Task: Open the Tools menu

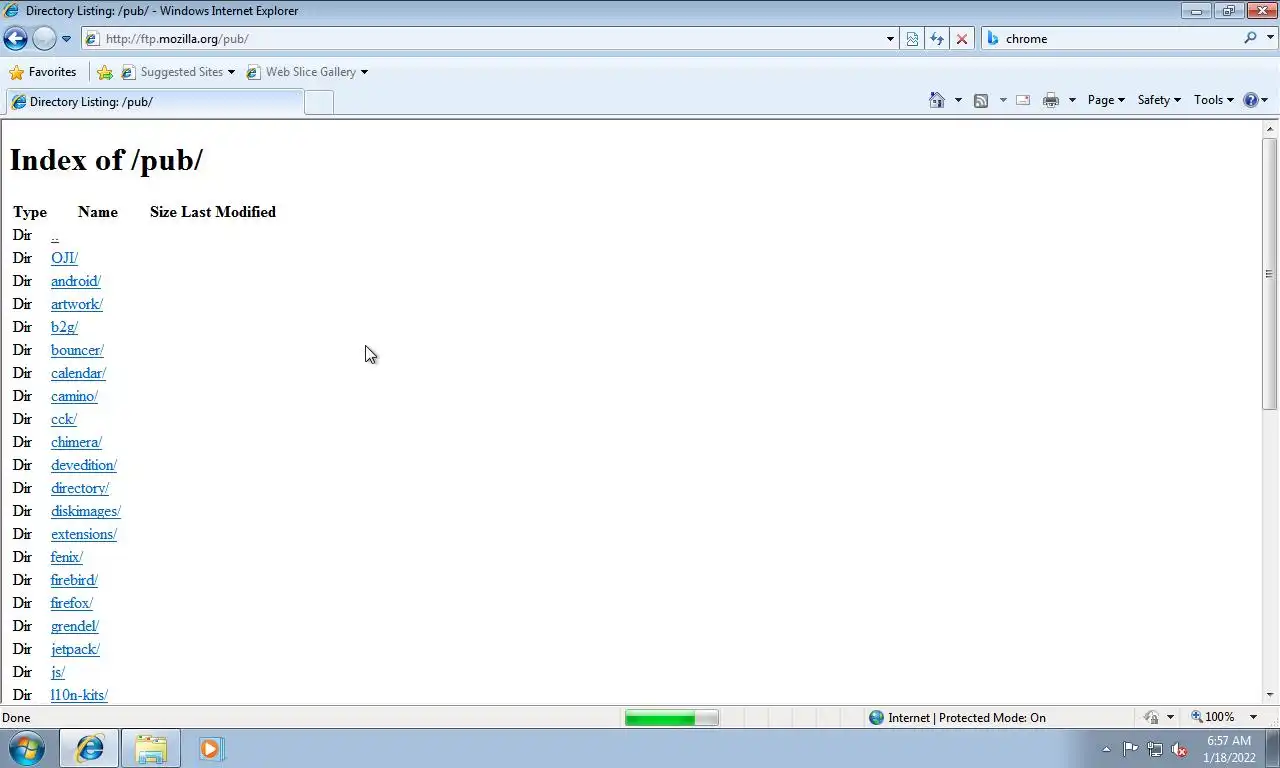Action: [1214, 100]
